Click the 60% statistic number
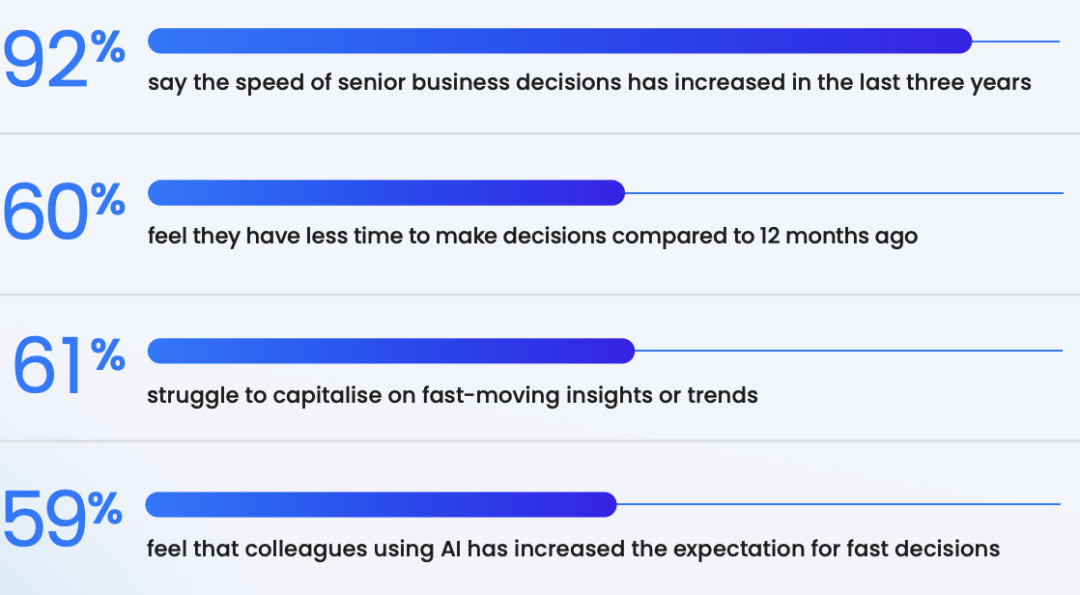This screenshot has height=595, width=1080. coord(63,213)
